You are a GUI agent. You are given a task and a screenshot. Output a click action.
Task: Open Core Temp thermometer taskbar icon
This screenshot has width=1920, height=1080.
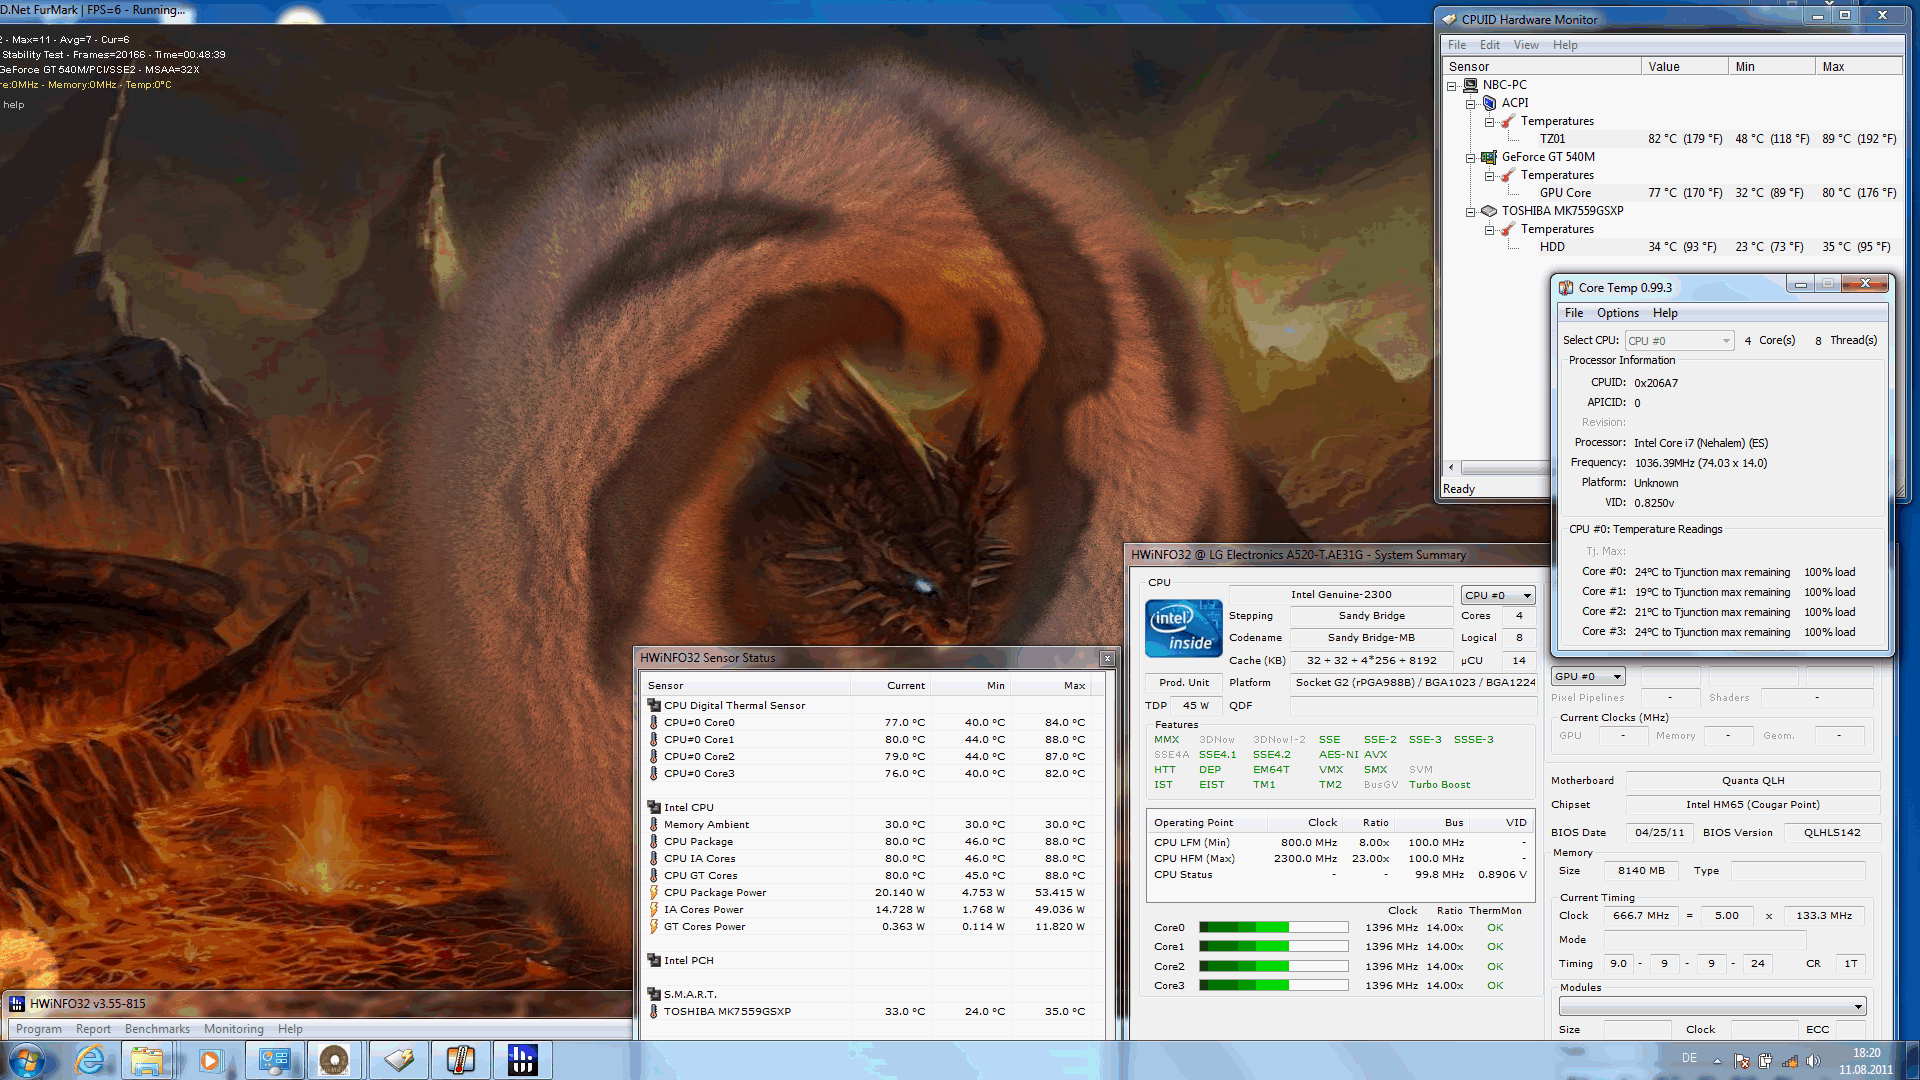[x=460, y=1060]
